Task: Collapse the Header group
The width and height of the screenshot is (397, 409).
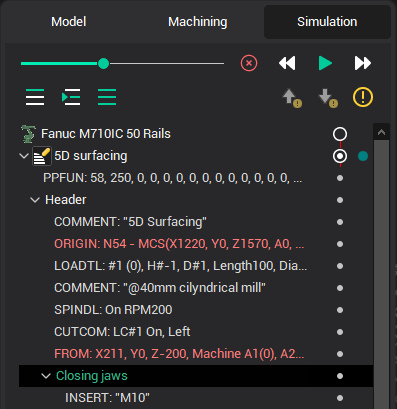Action: (35, 200)
